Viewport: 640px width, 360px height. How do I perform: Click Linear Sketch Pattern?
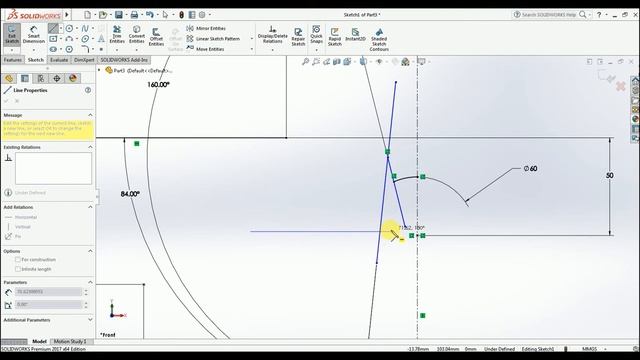[213, 39]
